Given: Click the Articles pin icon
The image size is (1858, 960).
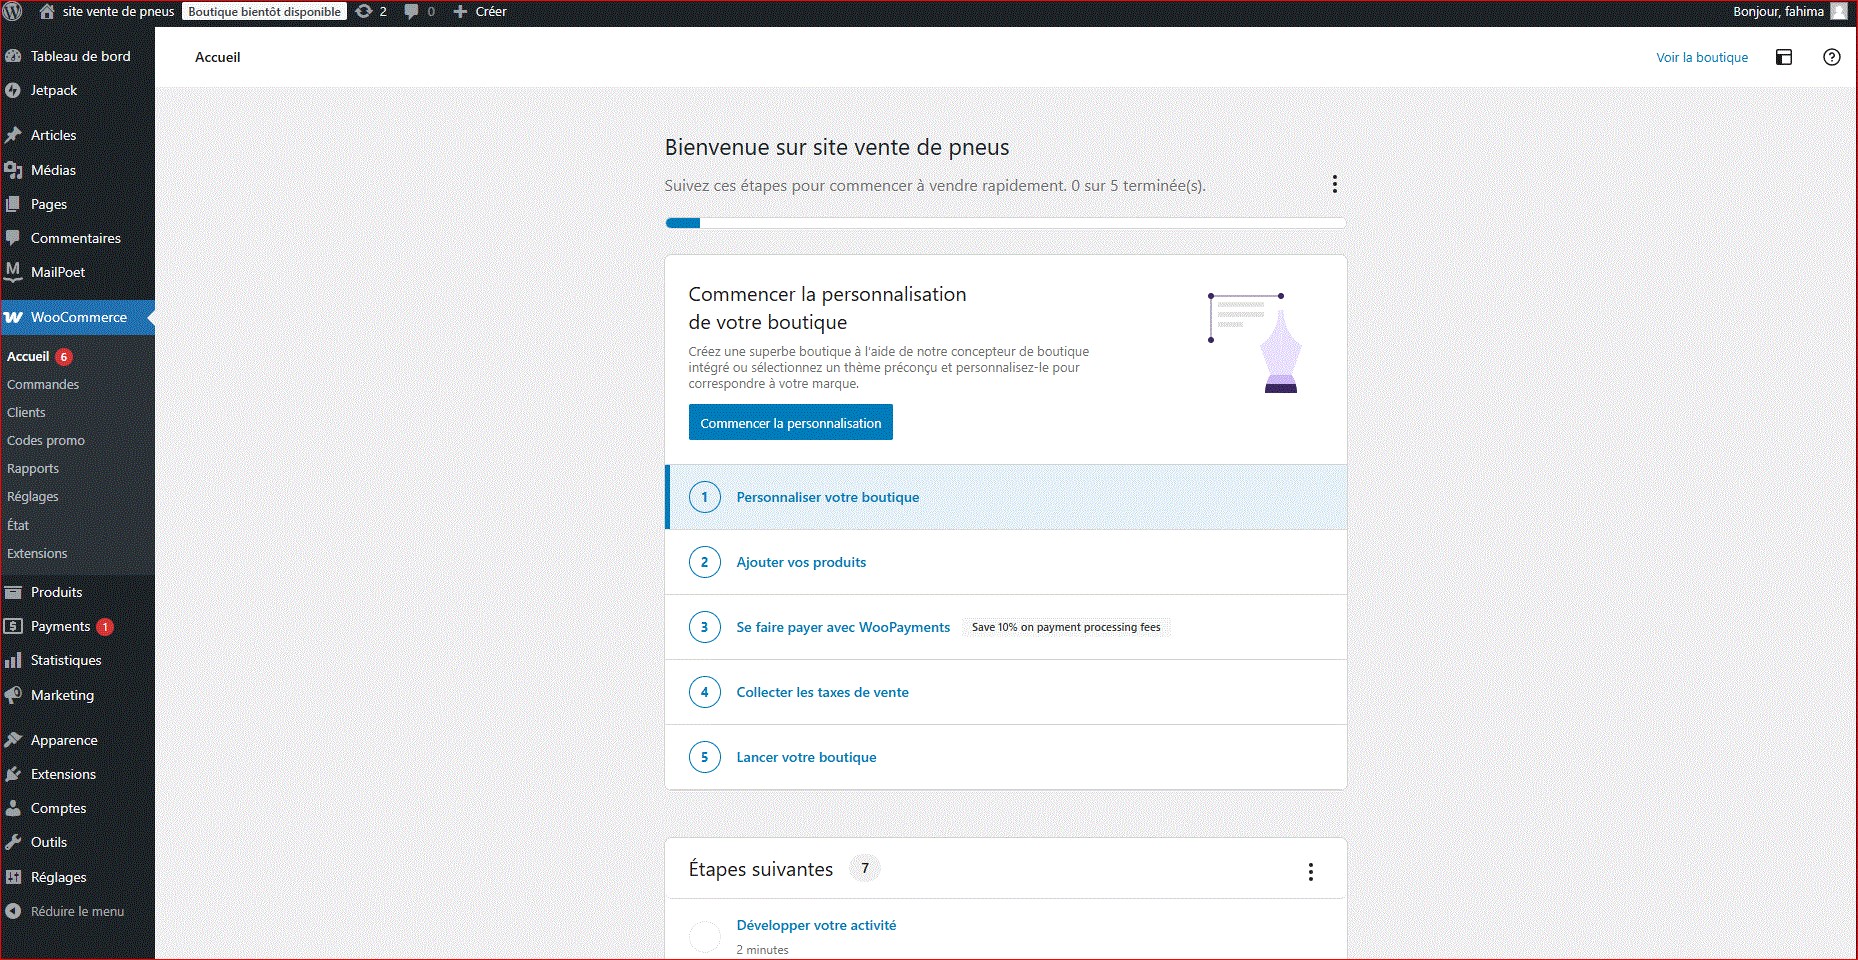Looking at the screenshot, I should [x=13, y=135].
